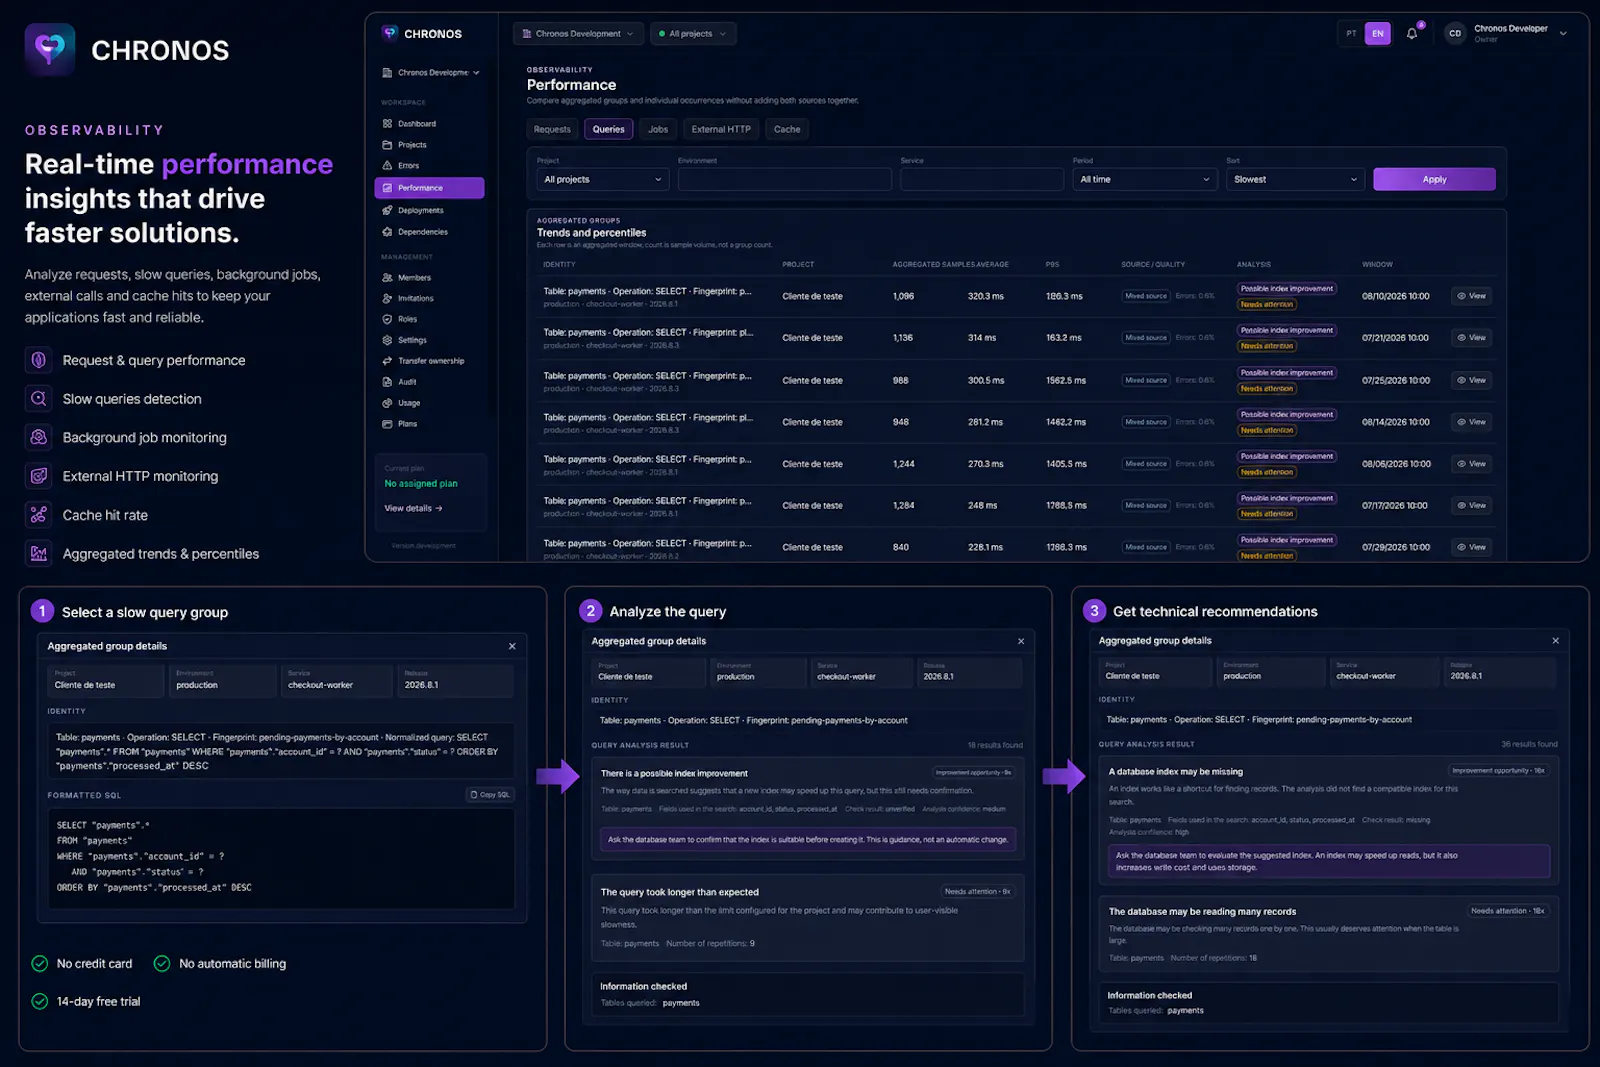1600x1067 pixels.
Task: Click the 14-day free trial check mark
Action: pyautogui.click(x=40, y=1001)
